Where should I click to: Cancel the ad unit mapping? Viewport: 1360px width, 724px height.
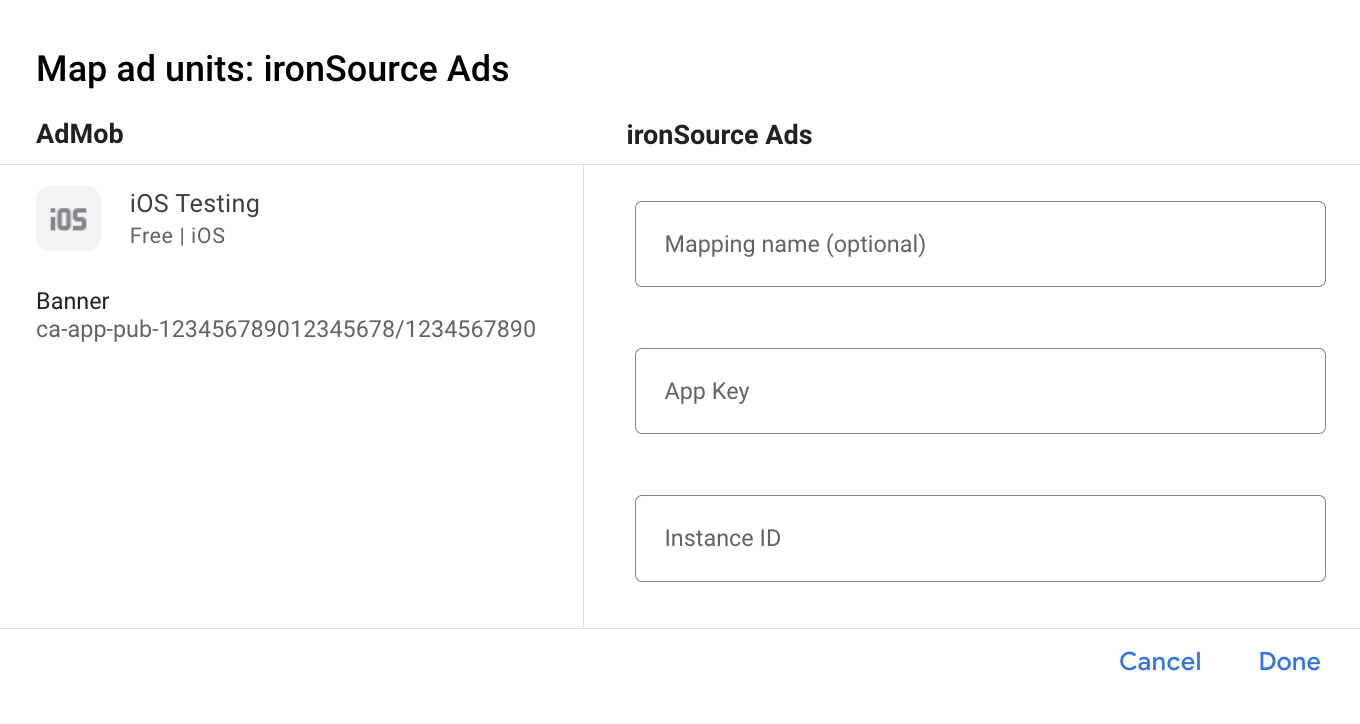click(1160, 662)
